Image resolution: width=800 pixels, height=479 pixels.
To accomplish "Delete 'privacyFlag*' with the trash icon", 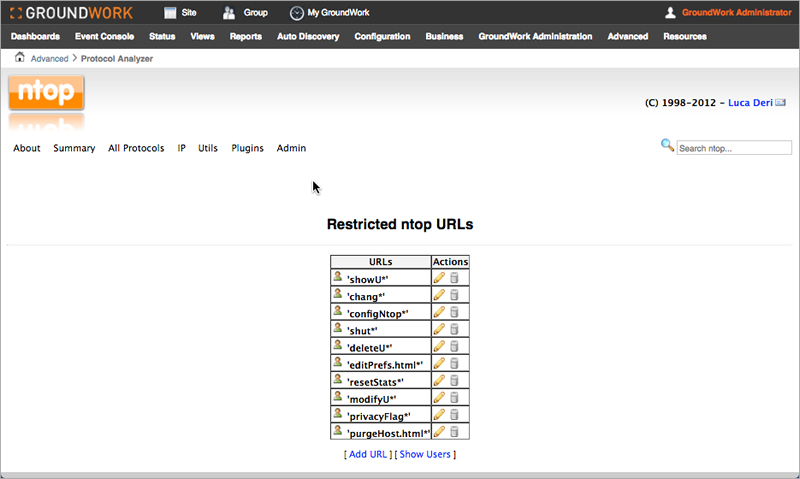I will [454, 414].
